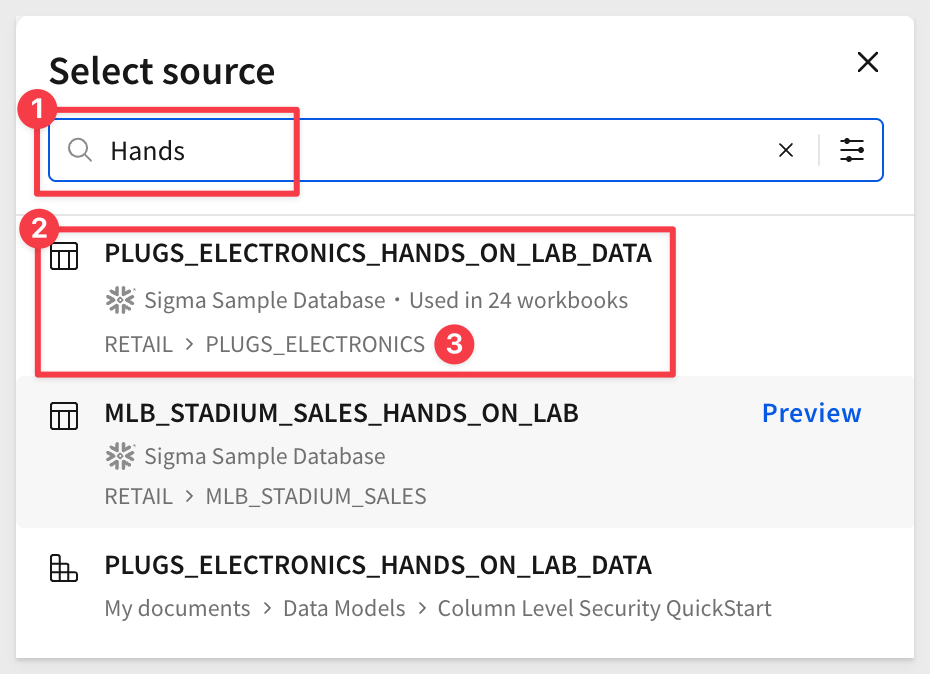The height and width of the screenshot is (674, 930).
Task: Click Data Models breadcrumb segment
Action: pos(344,608)
